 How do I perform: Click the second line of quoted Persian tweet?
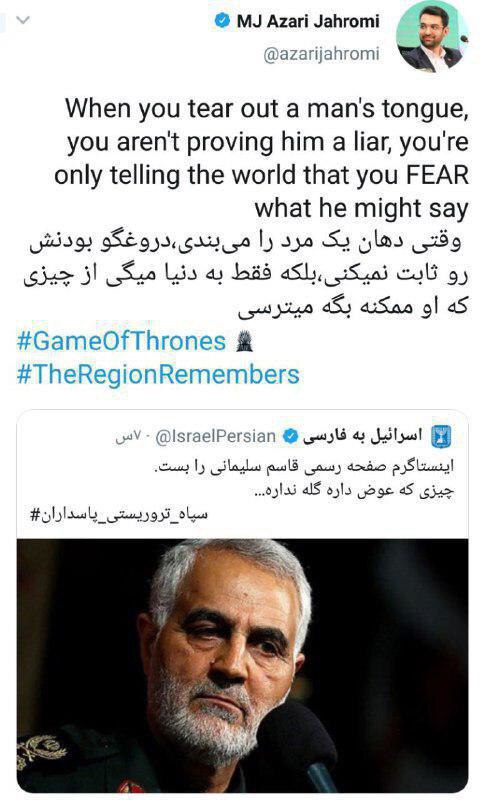[x=354, y=491]
